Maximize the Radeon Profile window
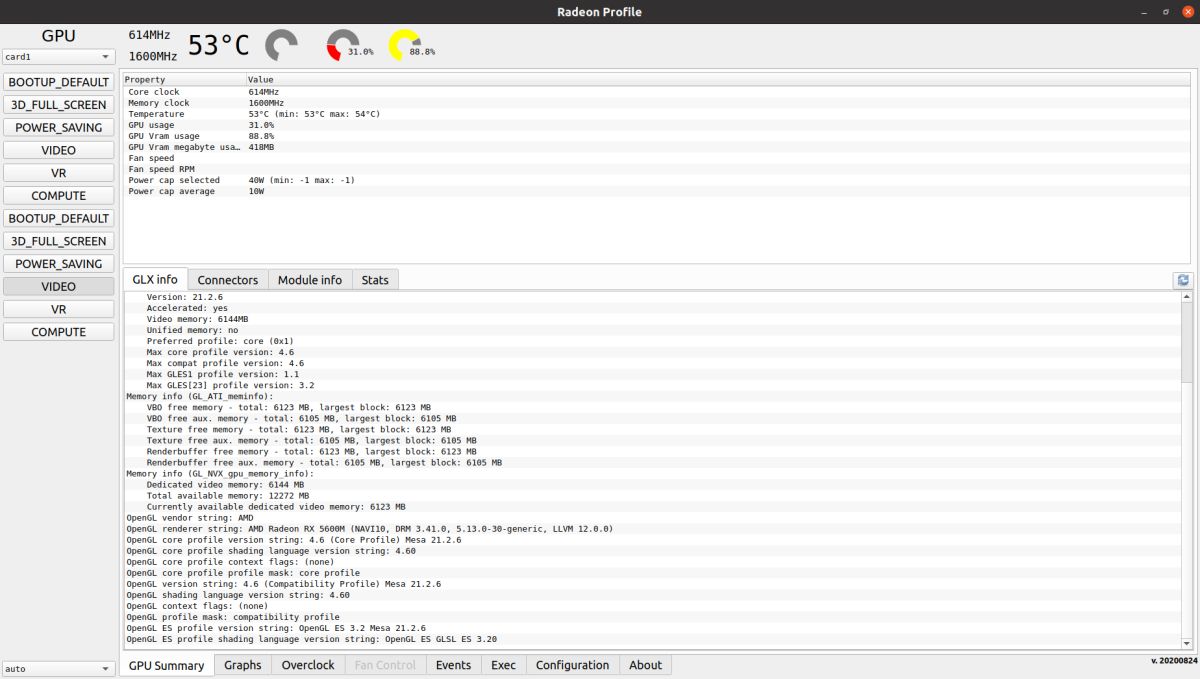 click(1166, 12)
